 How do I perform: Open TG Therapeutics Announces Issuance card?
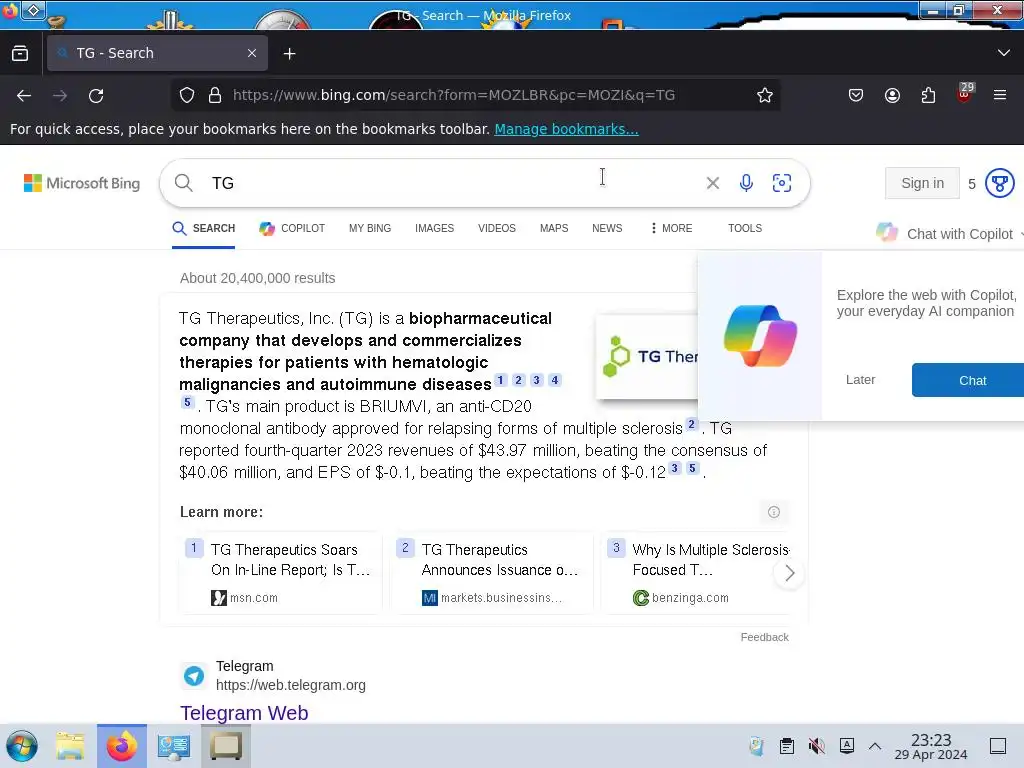pos(491,573)
